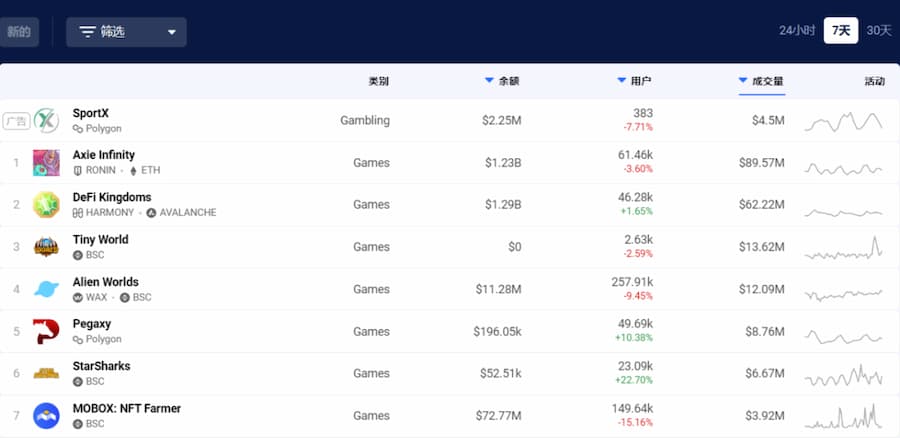Click the Games category in the Pegaxy row
The width and height of the screenshot is (900, 438).
pyautogui.click(x=371, y=332)
